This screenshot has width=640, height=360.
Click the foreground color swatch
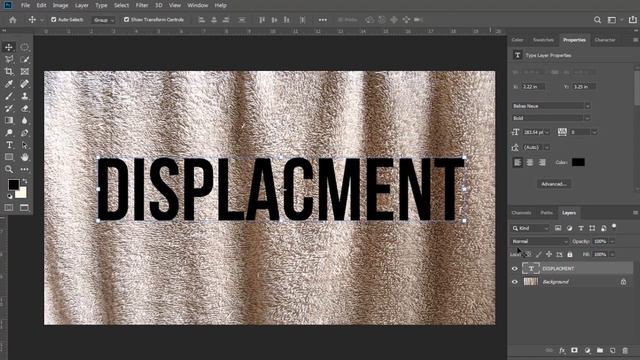[13, 184]
